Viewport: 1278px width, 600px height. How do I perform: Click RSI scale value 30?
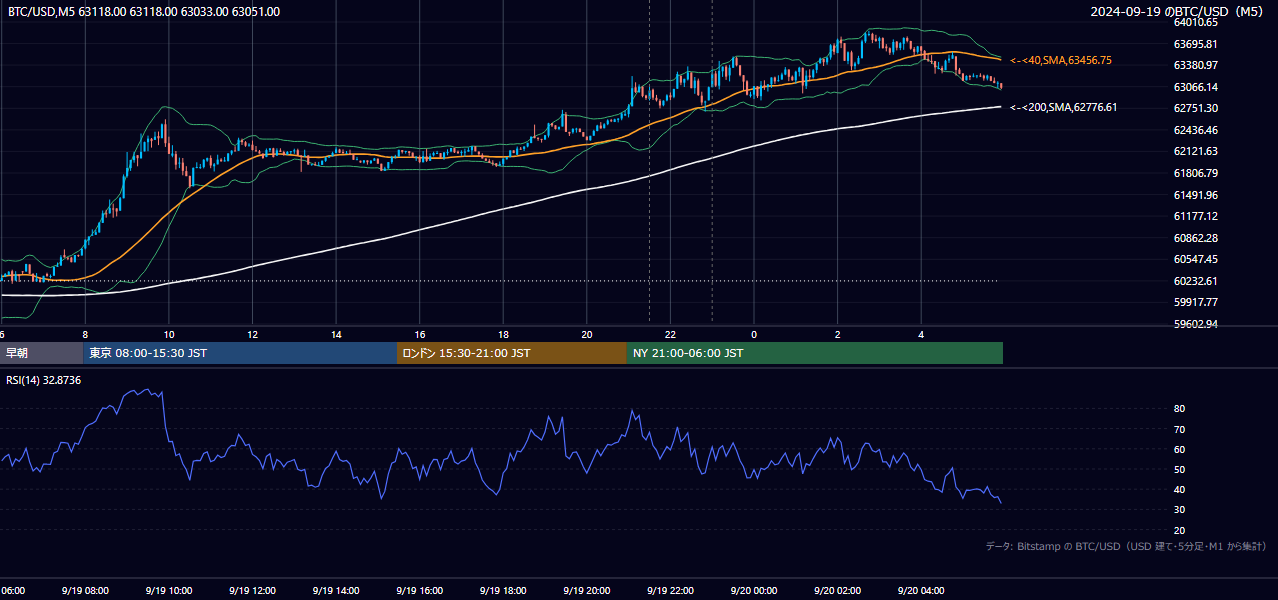(1179, 510)
